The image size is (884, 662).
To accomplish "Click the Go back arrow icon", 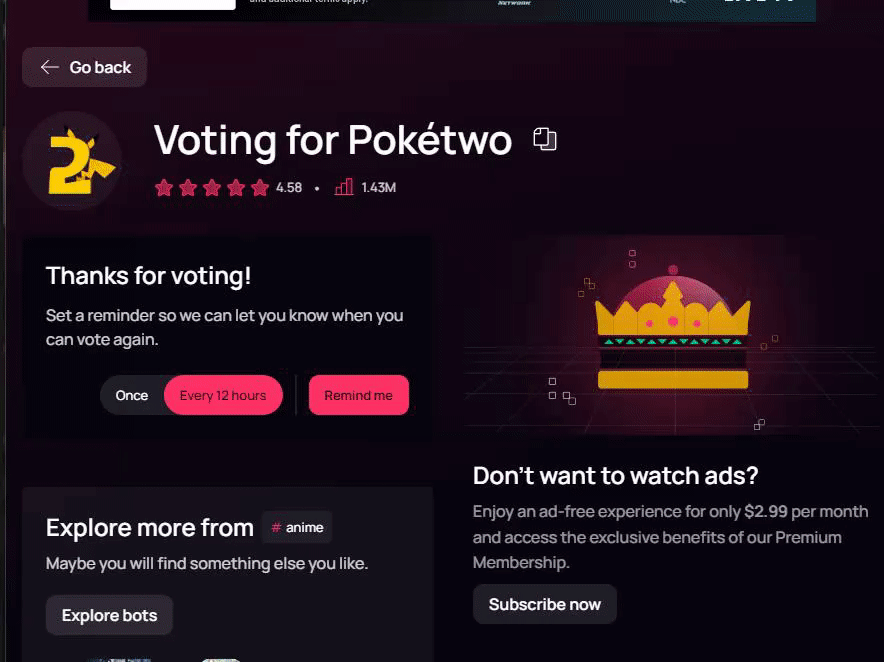I will (x=50, y=67).
